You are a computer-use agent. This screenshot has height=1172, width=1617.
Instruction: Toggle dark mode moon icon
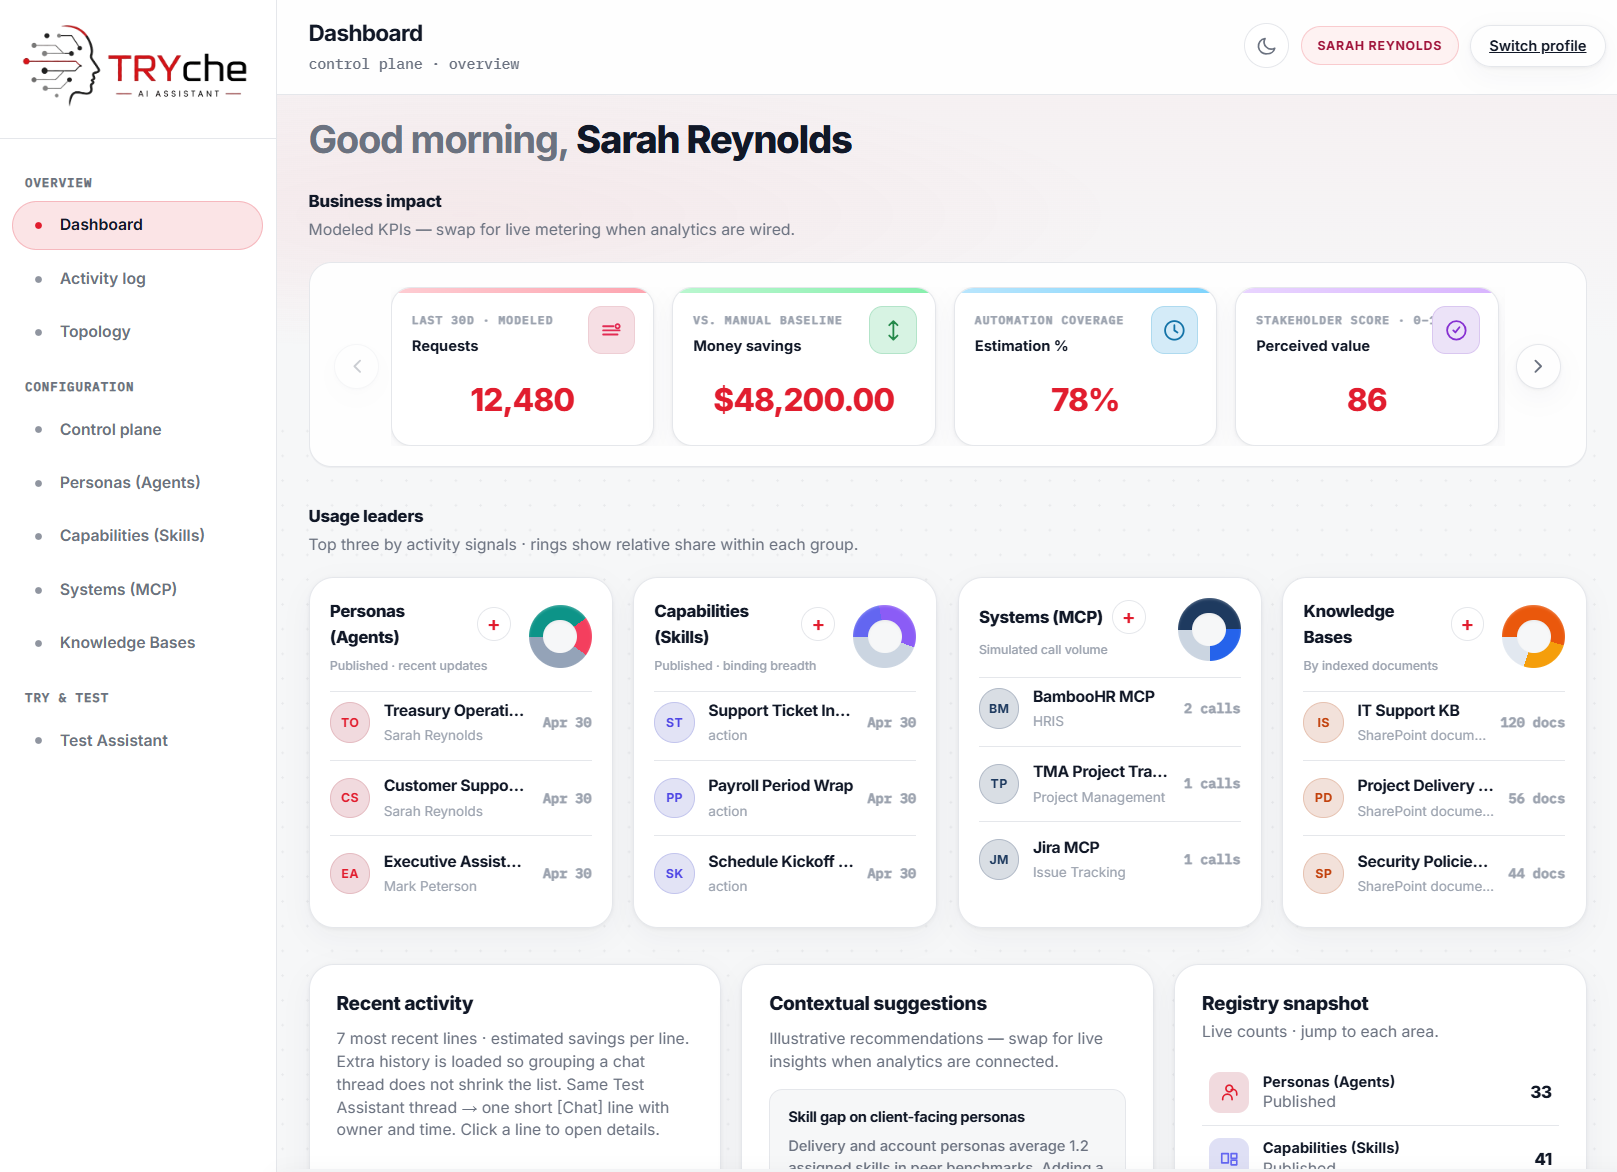(x=1266, y=46)
